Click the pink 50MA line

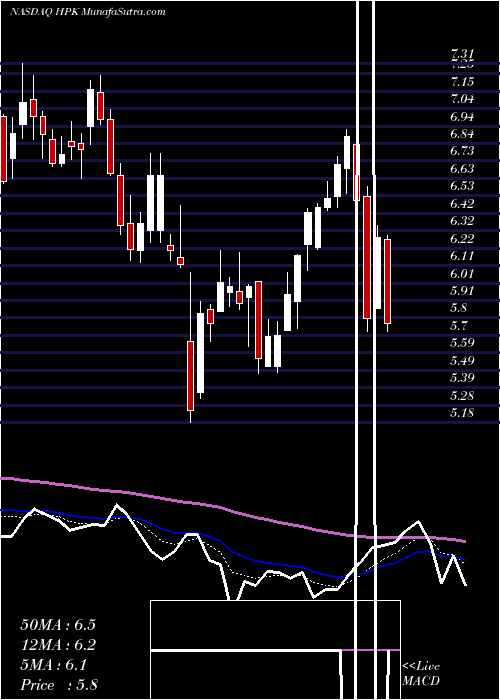[x=232, y=511]
